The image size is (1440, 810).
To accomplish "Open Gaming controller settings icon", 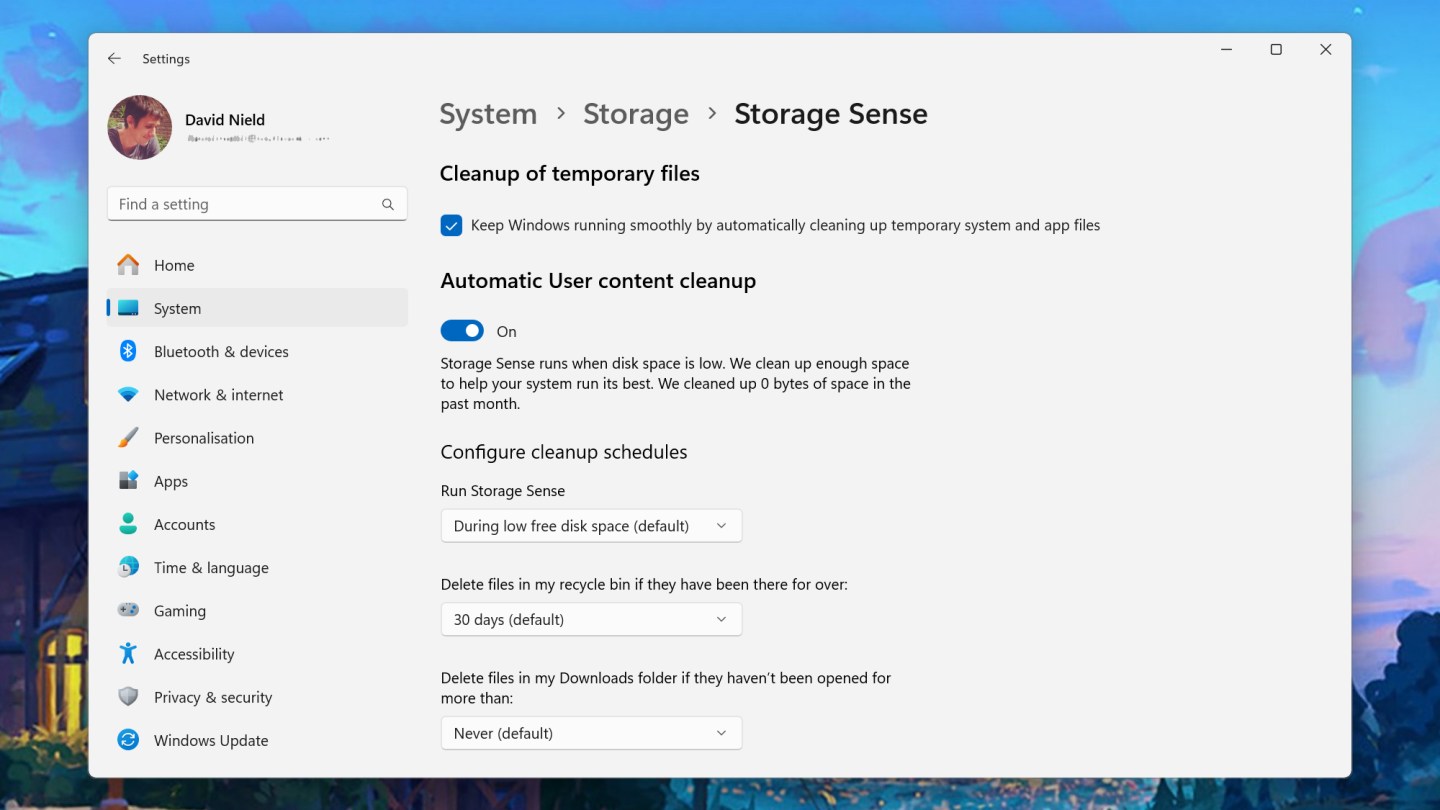I will [128, 610].
